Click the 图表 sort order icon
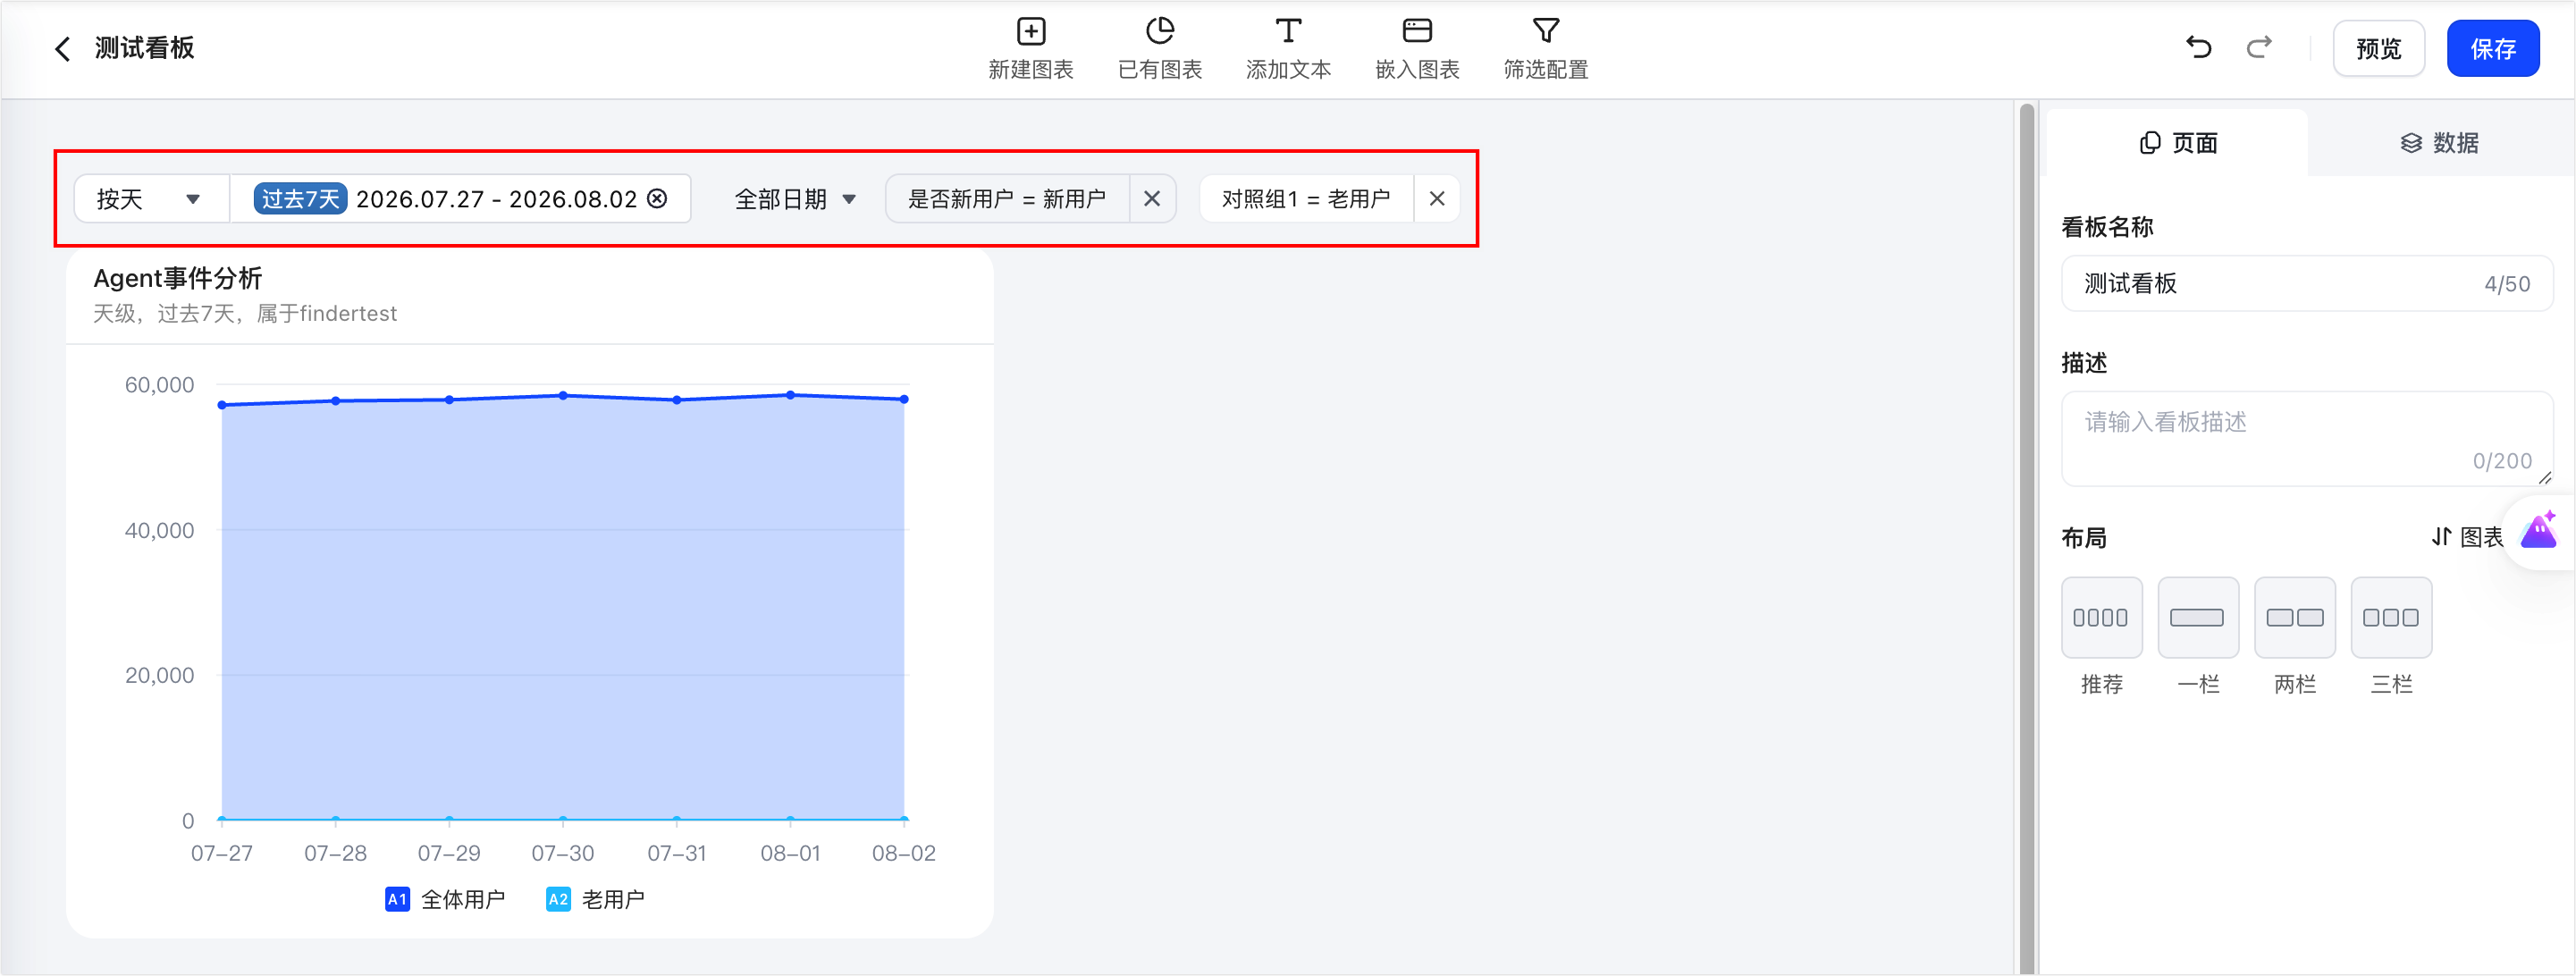2576x976 pixels. click(2441, 537)
